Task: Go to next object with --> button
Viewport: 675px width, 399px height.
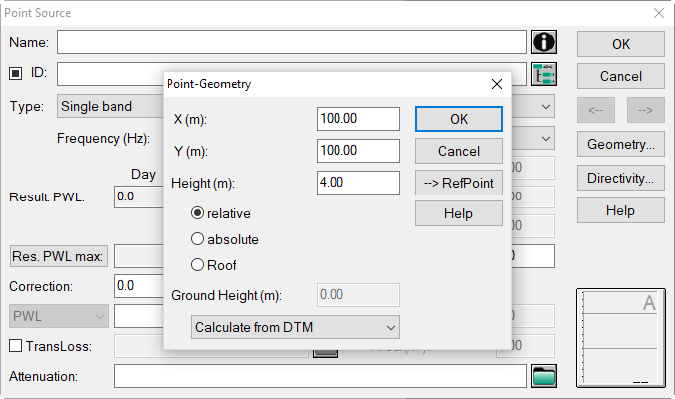Action: (x=646, y=110)
